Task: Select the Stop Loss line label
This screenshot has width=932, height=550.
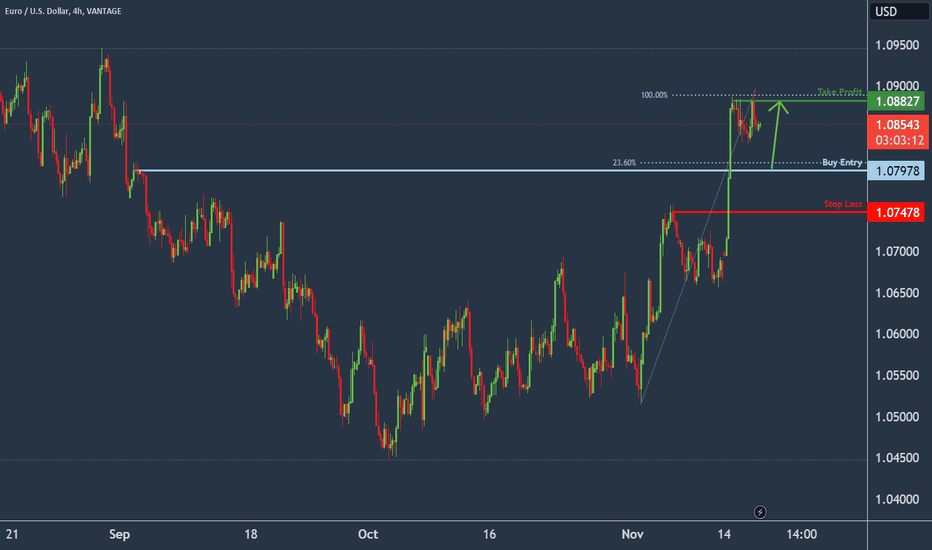Action: pos(843,204)
